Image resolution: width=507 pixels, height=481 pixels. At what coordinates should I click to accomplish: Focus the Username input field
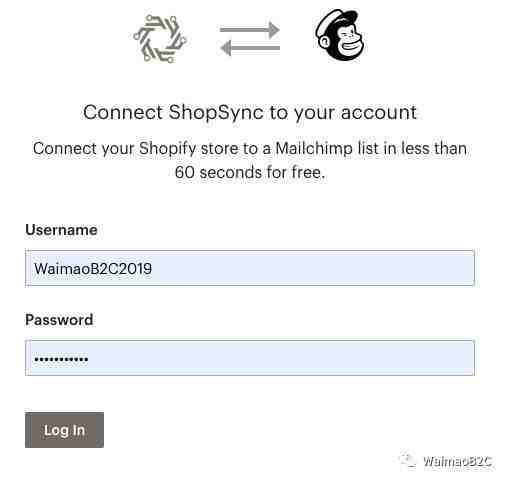pyautogui.click(x=250, y=268)
